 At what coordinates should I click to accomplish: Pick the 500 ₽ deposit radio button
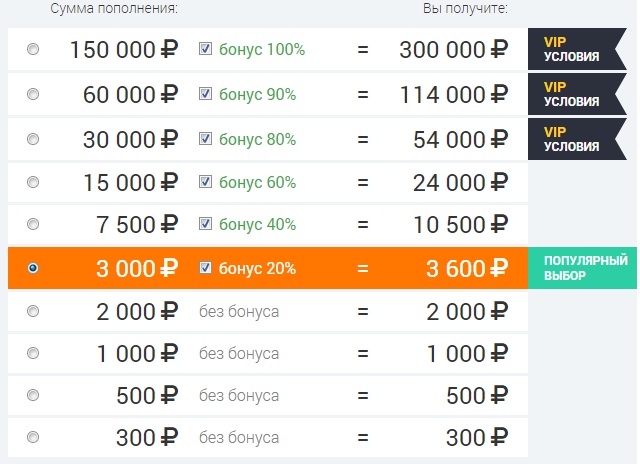point(33,395)
